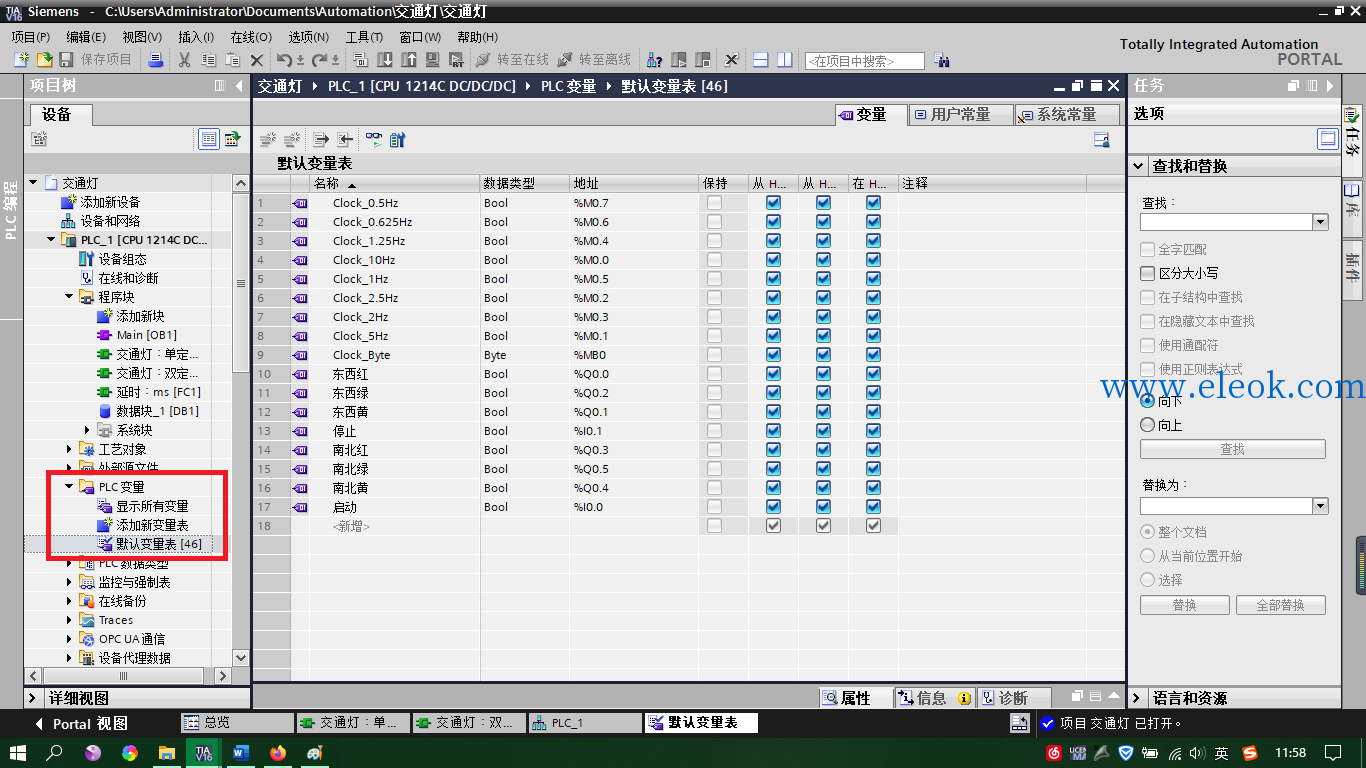Viewport: 1366px width, 768px height.
Task: Click the Open project toolbar icon
Action: click(44, 60)
